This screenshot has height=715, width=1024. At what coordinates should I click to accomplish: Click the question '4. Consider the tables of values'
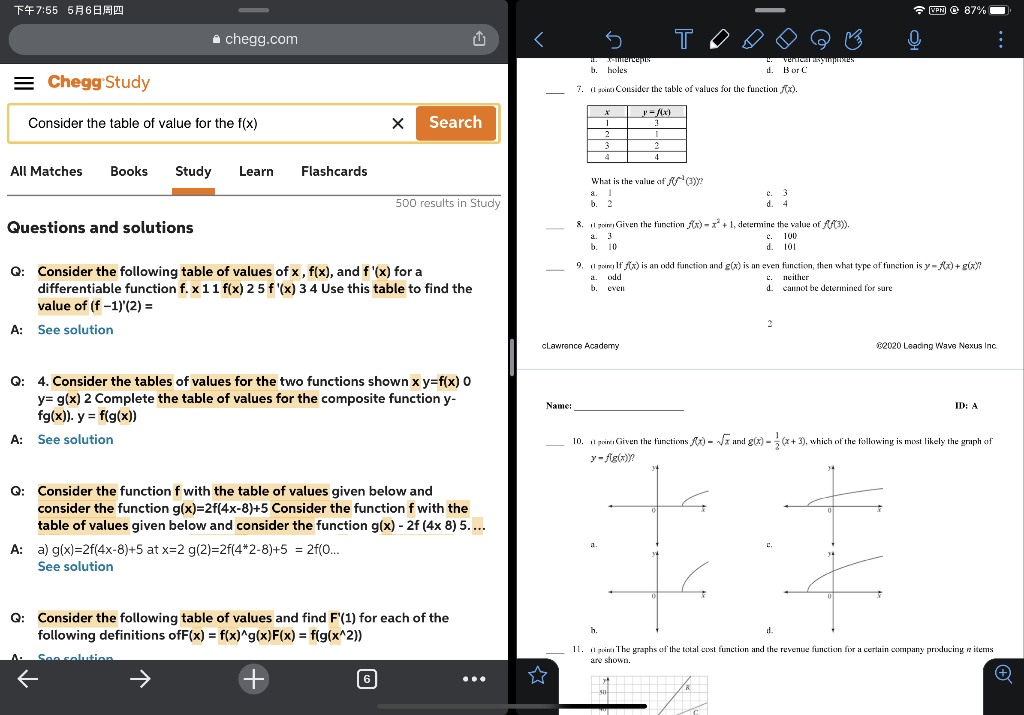pyautogui.click(x=254, y=398)
